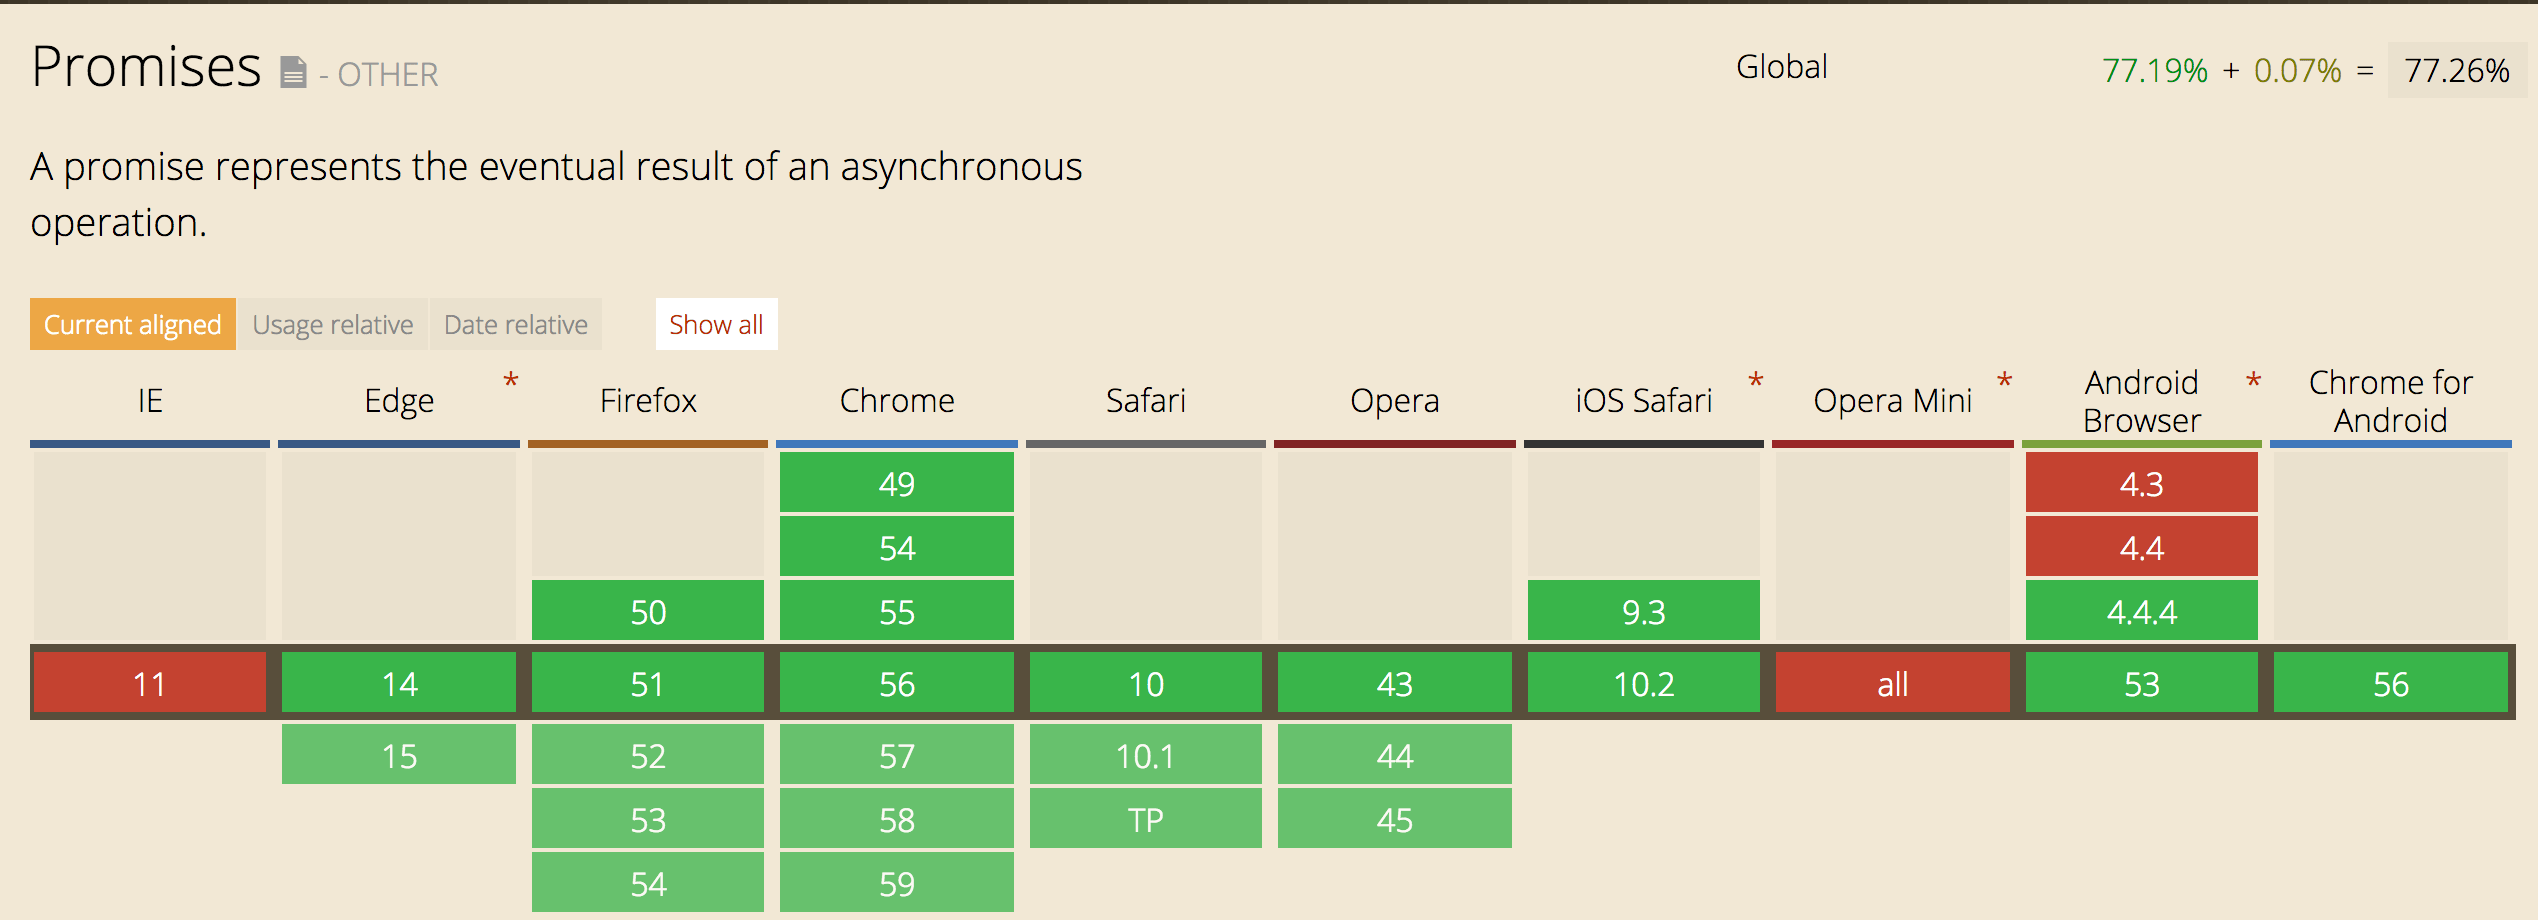Open the asterisk note next to Android Browser
The image size is (2538, 920).
2254,382
